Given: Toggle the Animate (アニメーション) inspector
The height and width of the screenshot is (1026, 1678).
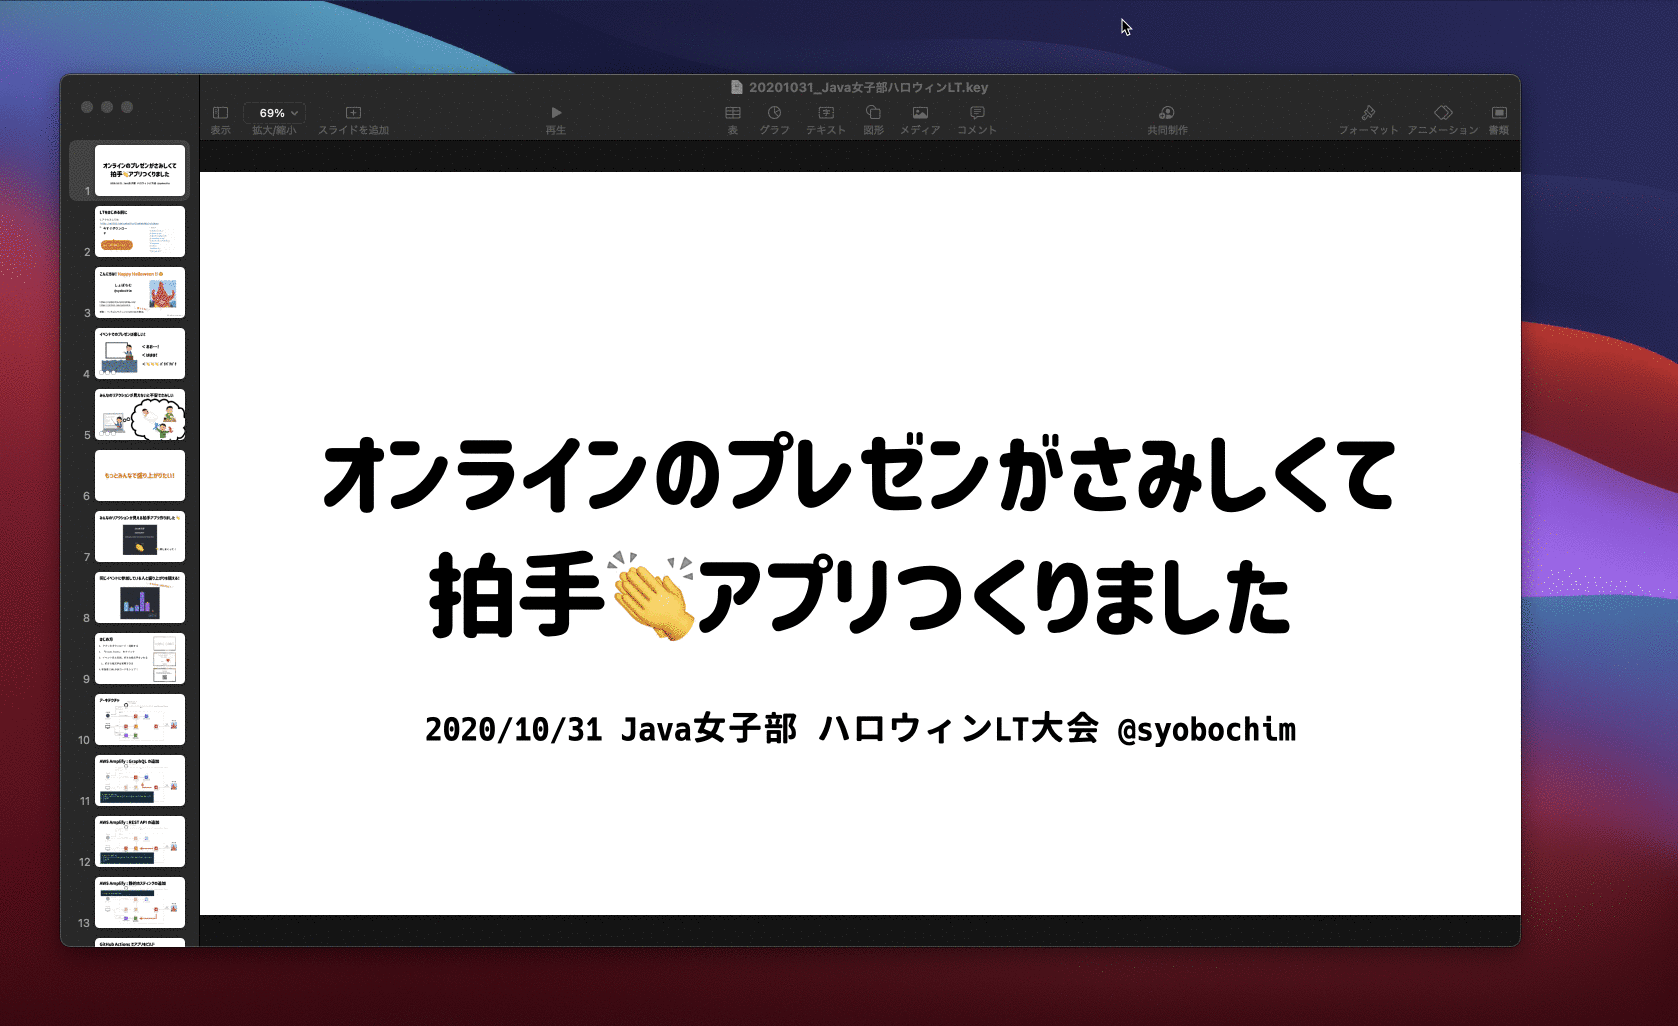Looking at the screenshot, I should click(1443, 113).
